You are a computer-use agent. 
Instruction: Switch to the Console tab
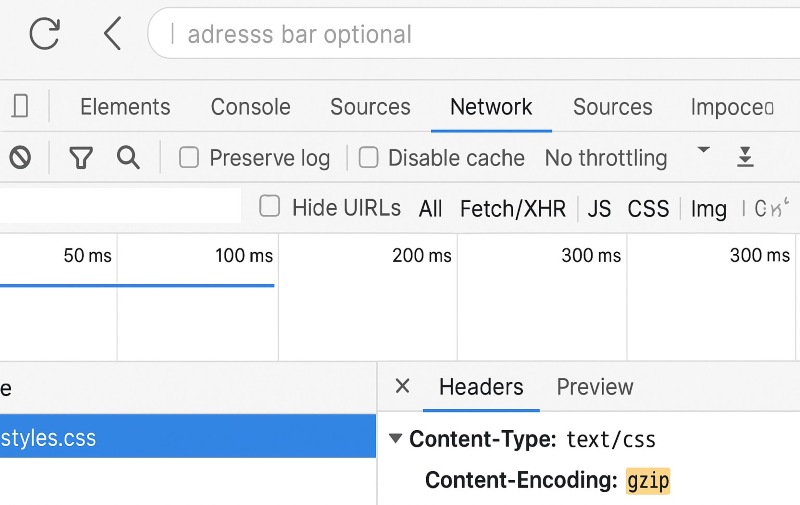pos(251,107)
